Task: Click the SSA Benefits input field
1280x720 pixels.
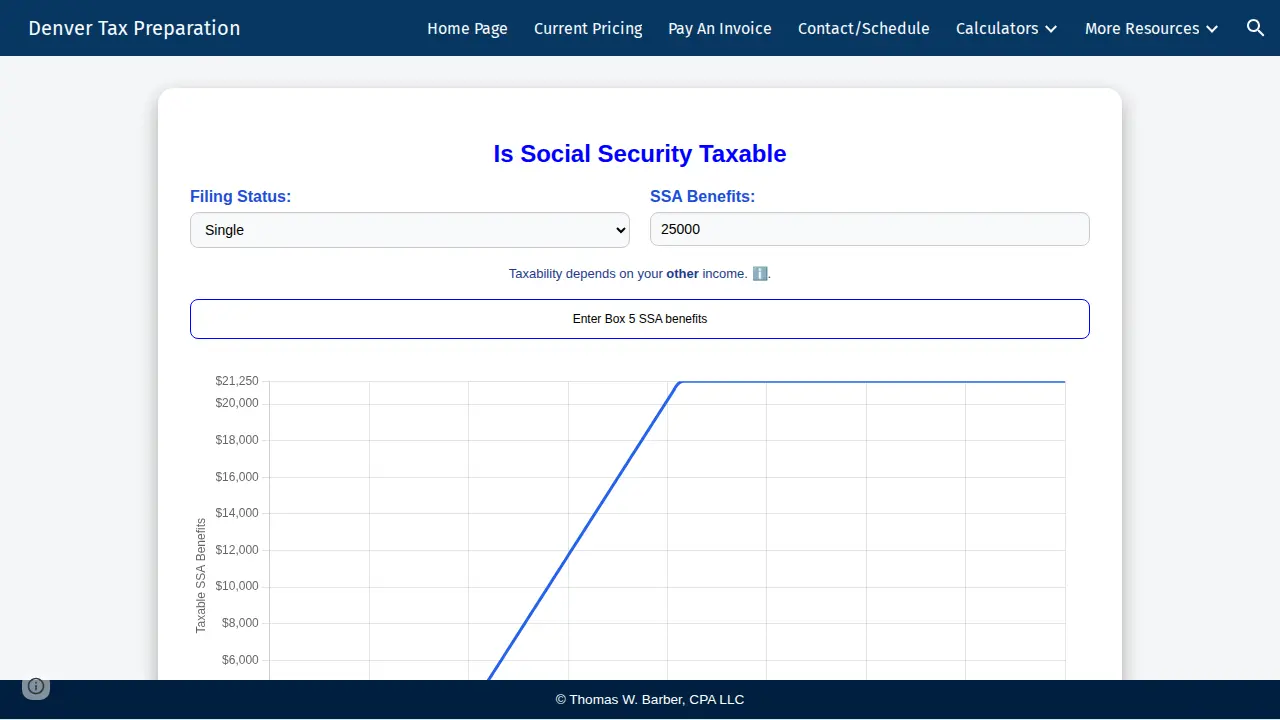Action: [870, 229]
